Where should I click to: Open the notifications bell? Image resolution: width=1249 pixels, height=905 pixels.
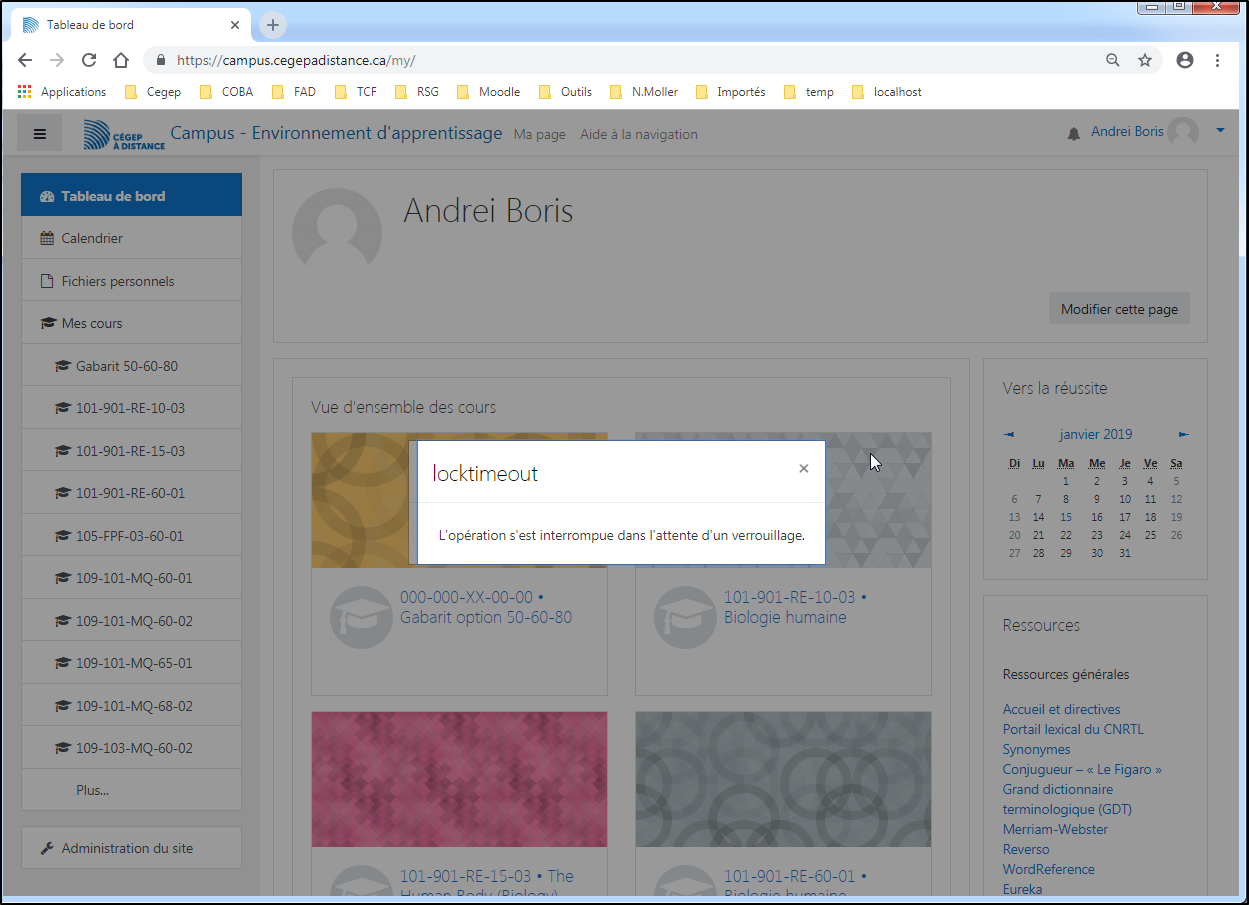(x=1074, y=133)
